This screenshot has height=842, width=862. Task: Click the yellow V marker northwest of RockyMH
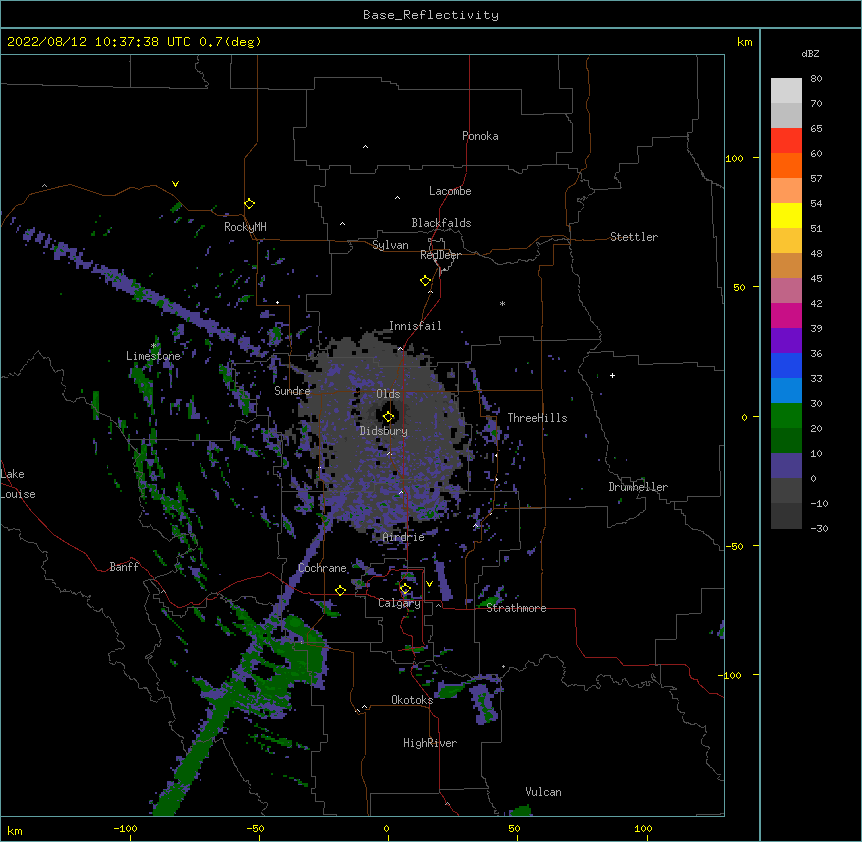tap(175, 184)
